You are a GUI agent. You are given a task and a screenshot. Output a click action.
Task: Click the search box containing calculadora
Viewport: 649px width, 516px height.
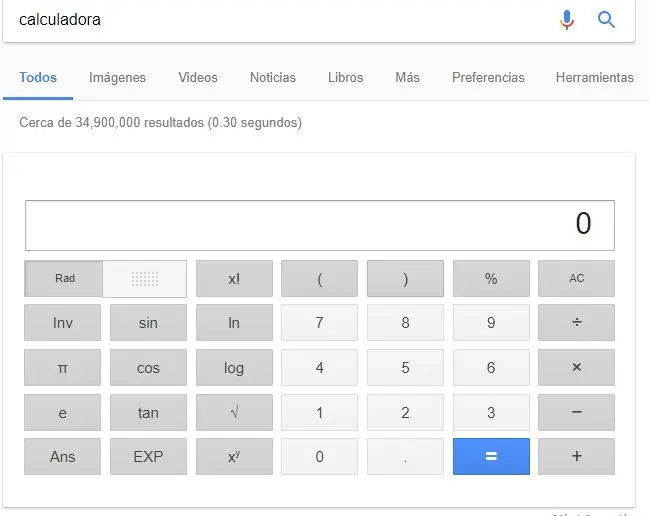(280, 20)
